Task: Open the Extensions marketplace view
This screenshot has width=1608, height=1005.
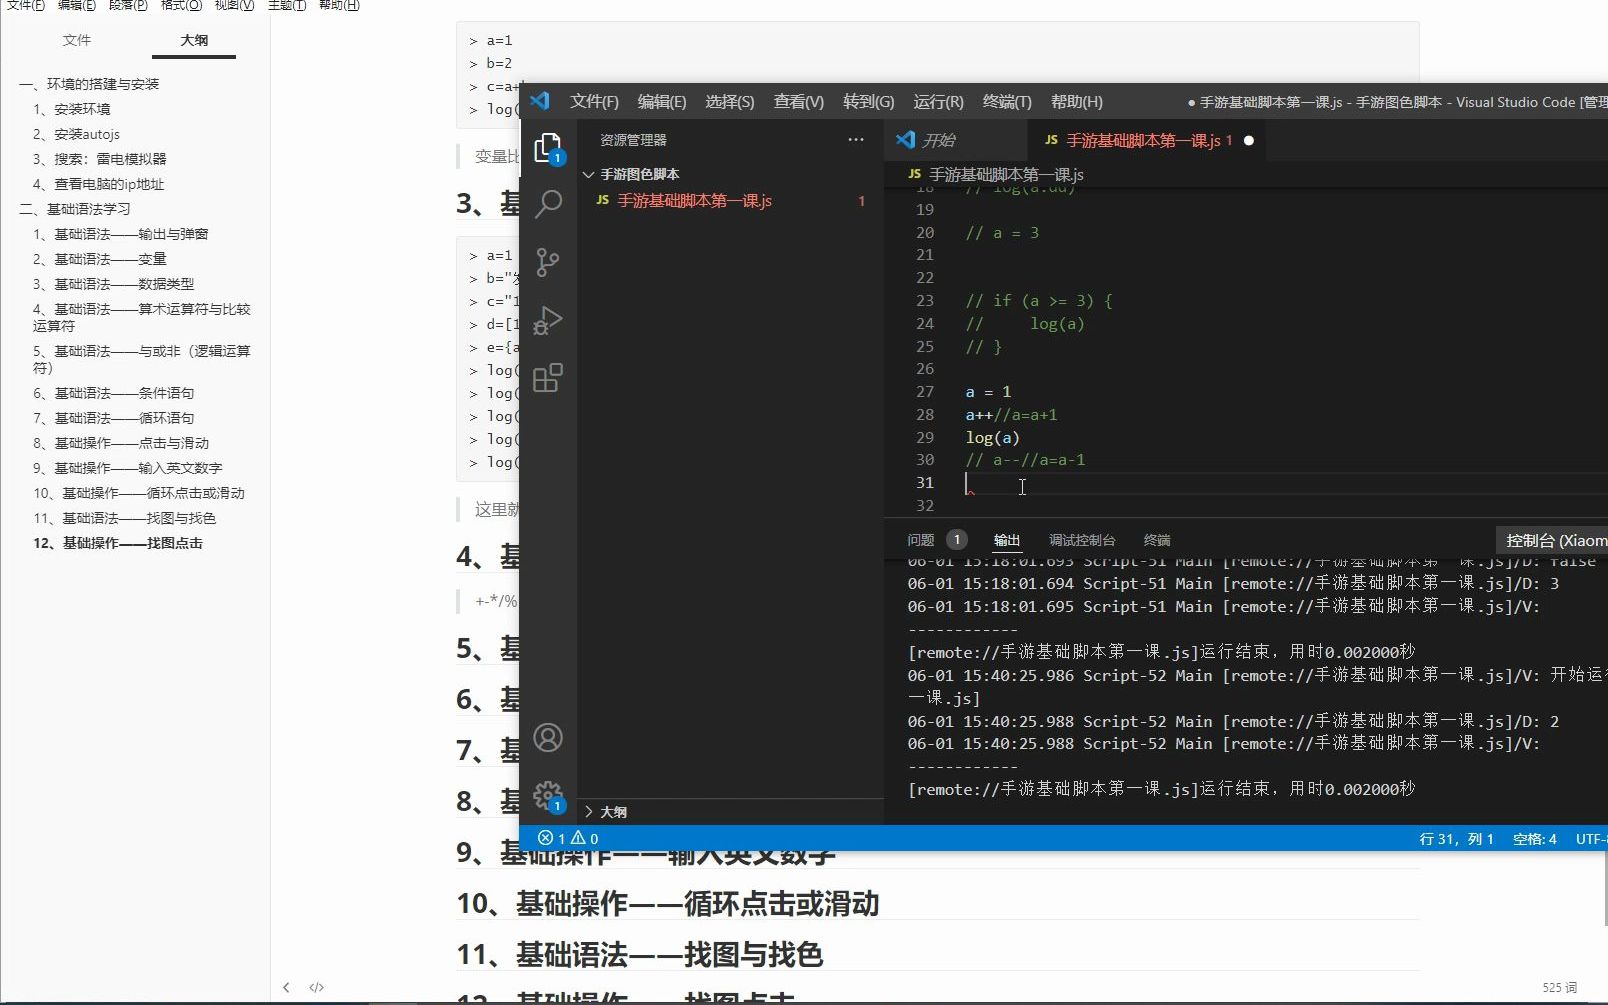Action: click(547, 378)
